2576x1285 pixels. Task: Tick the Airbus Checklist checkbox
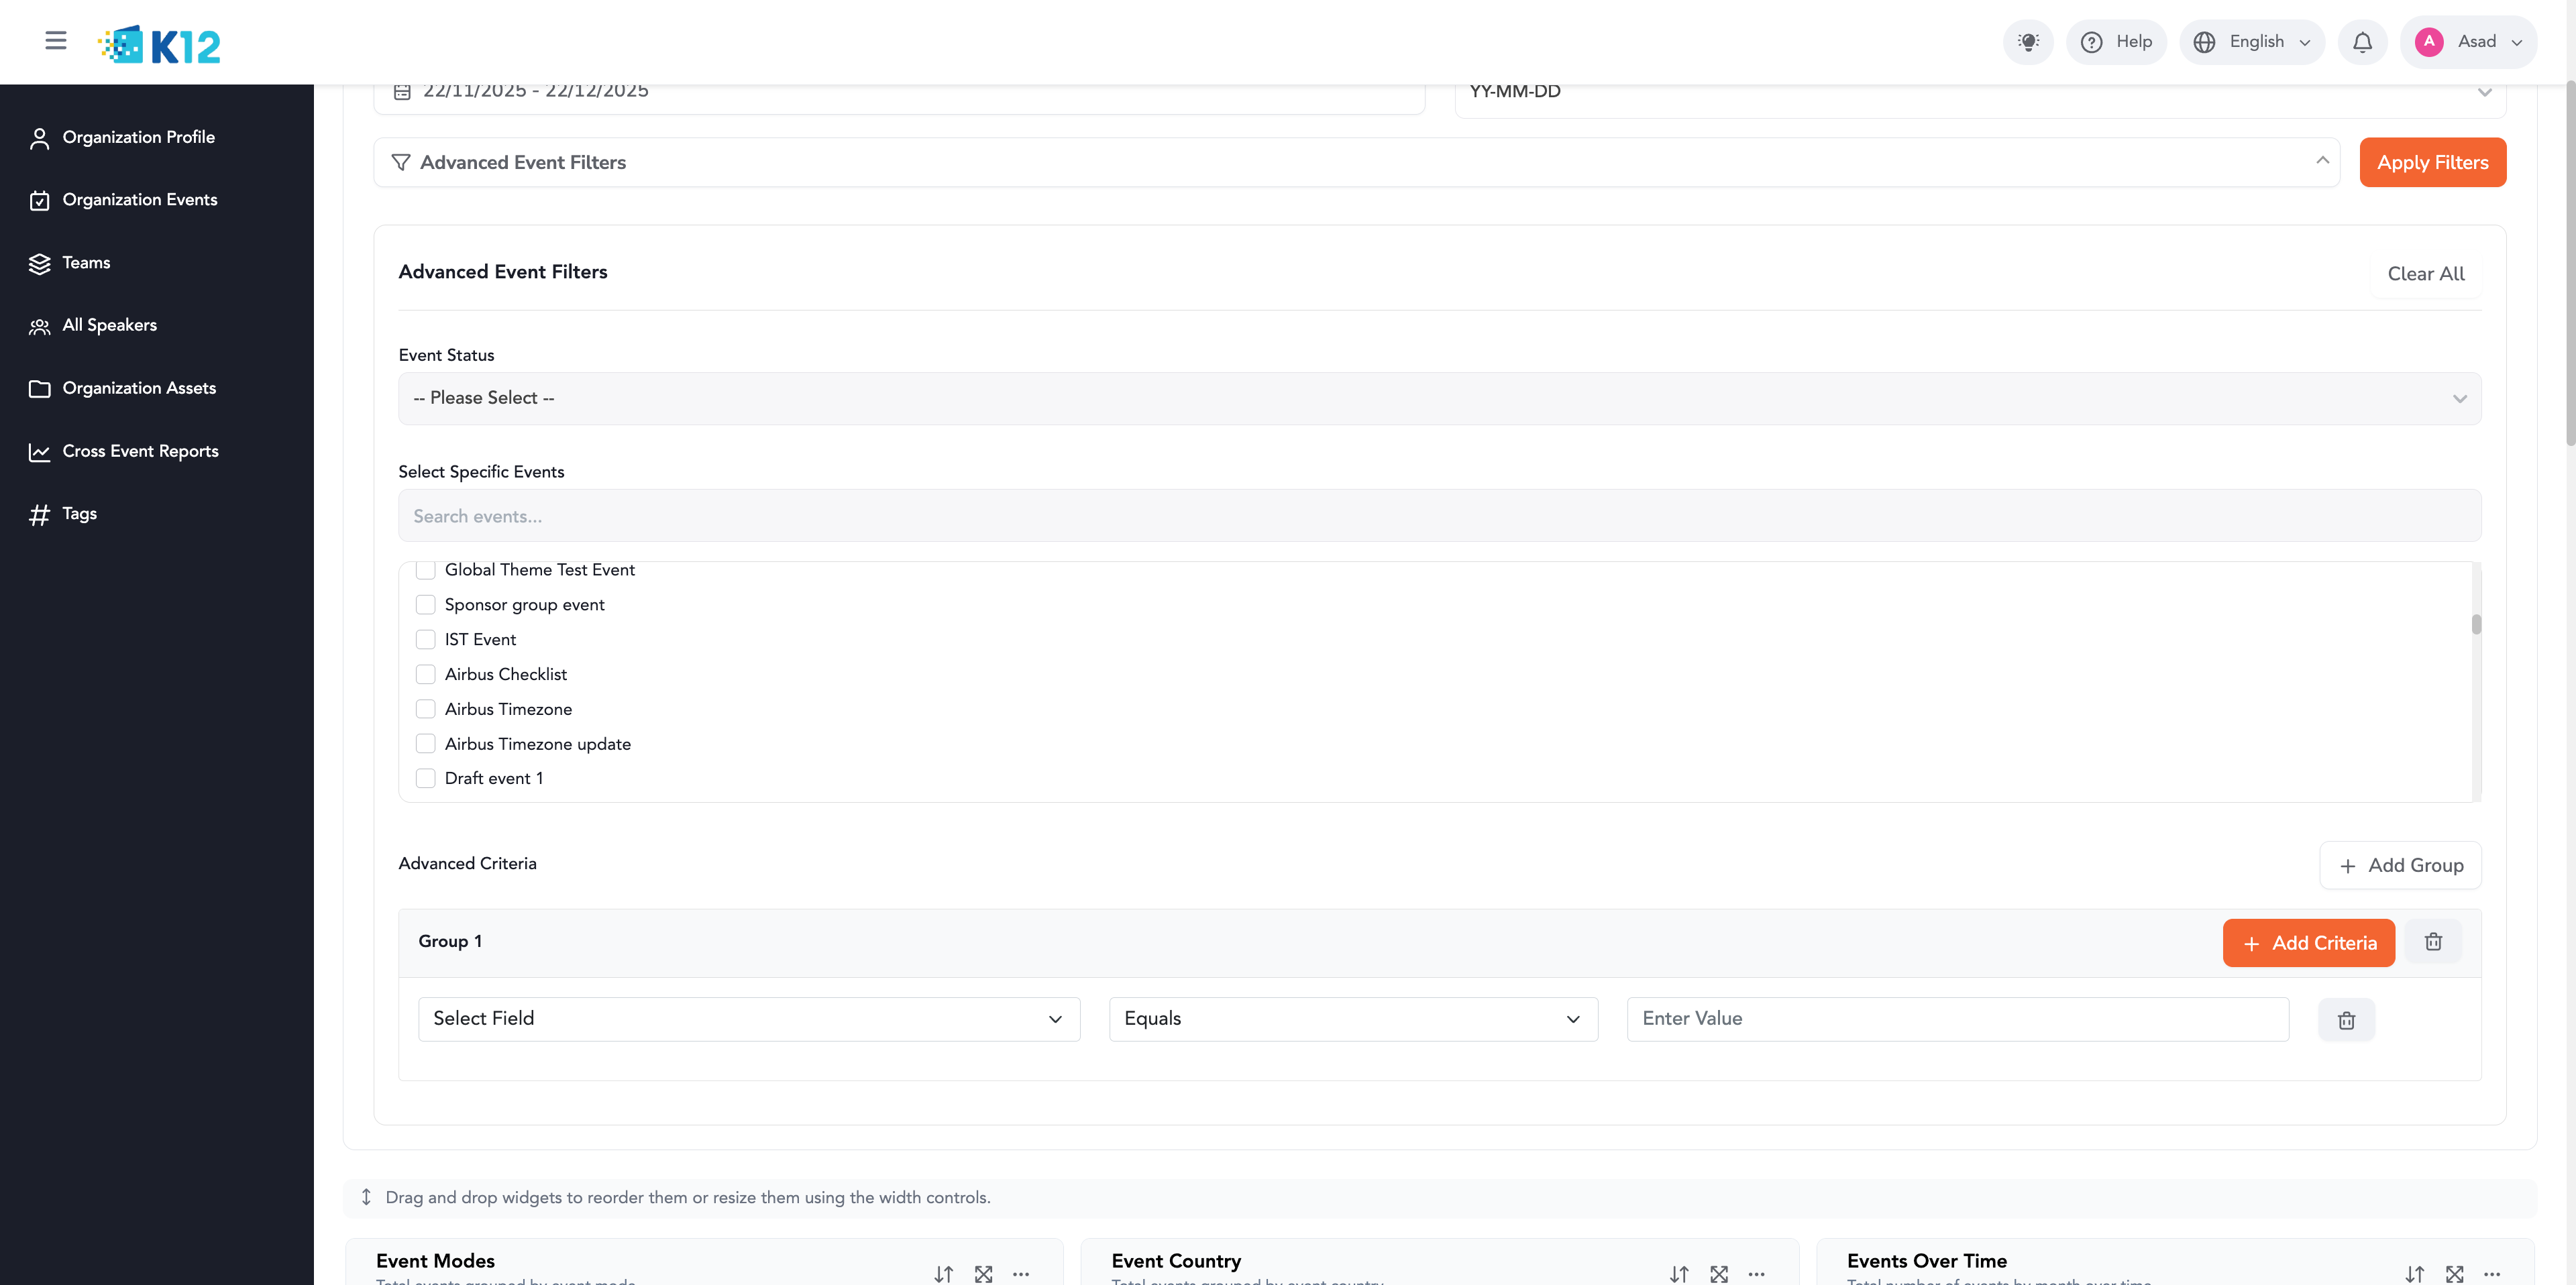click(x=426, y=674)
